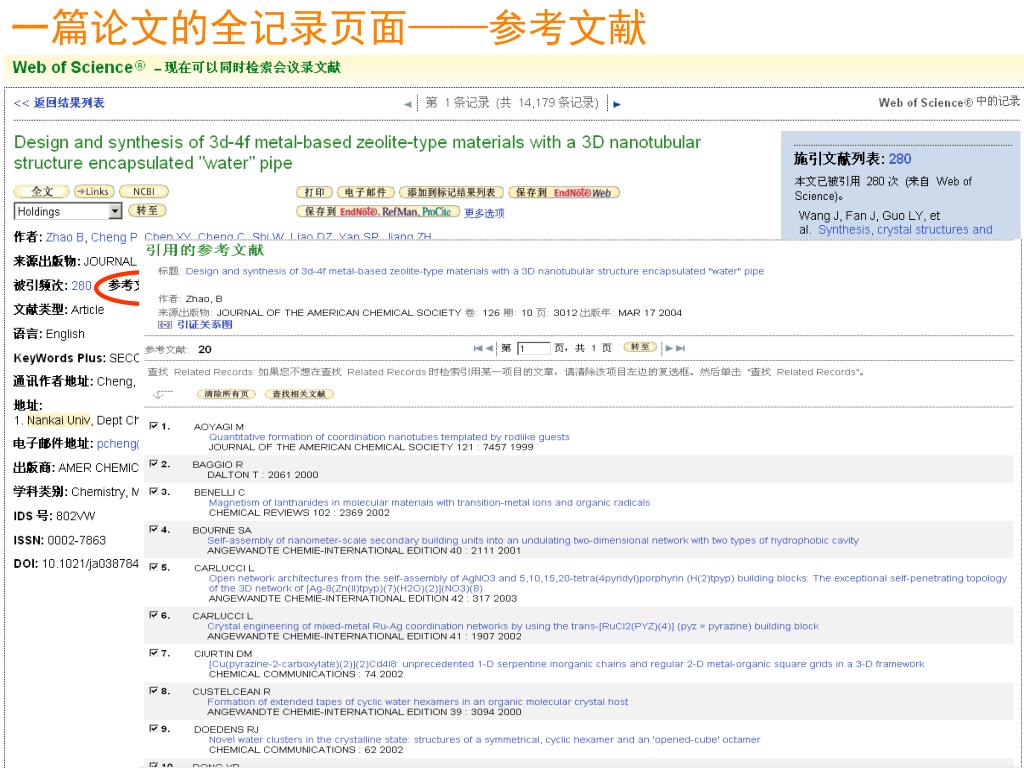Click the 电子邮件 email button
This screenshot has width=1024, height=768.
(x=366, y=192)
